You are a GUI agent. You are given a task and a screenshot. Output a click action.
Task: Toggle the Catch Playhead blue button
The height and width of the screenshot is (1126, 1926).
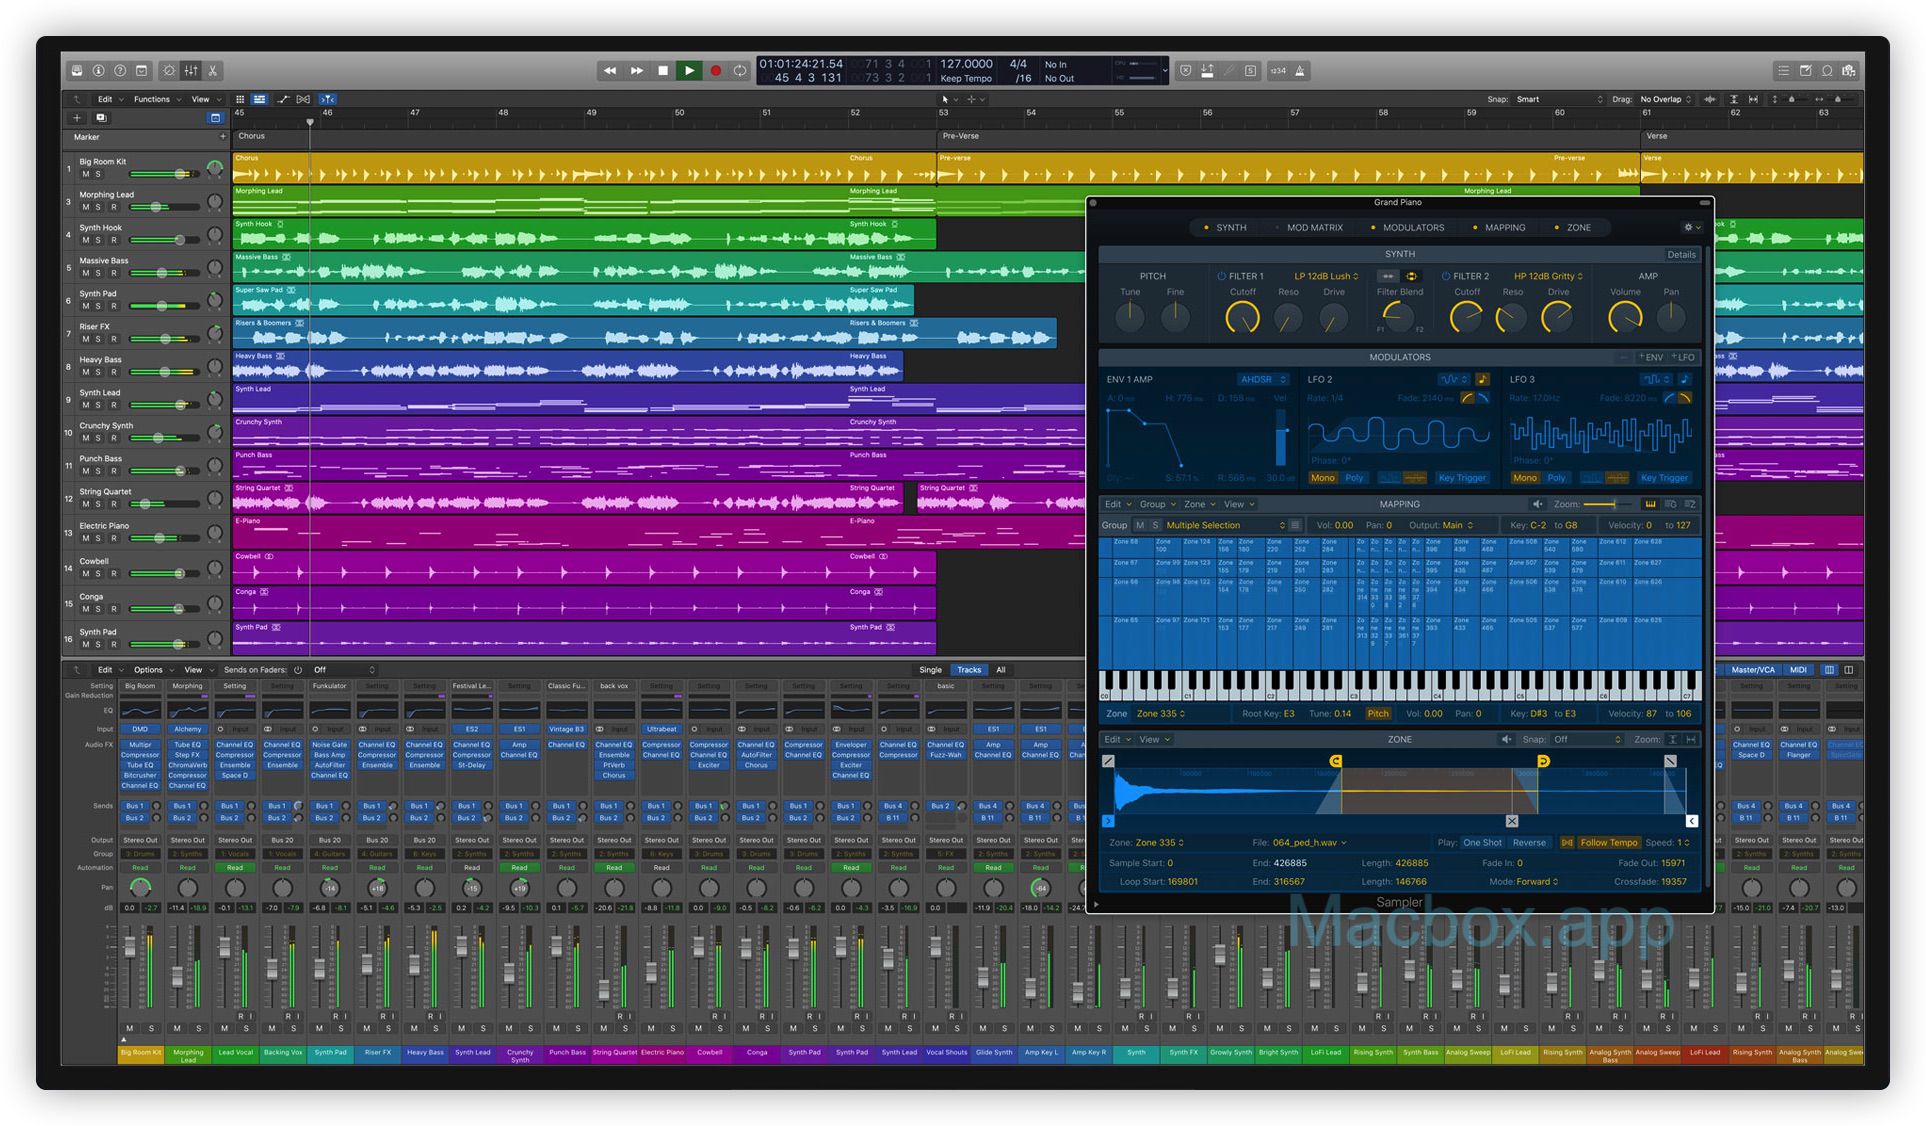coord(327,99)
